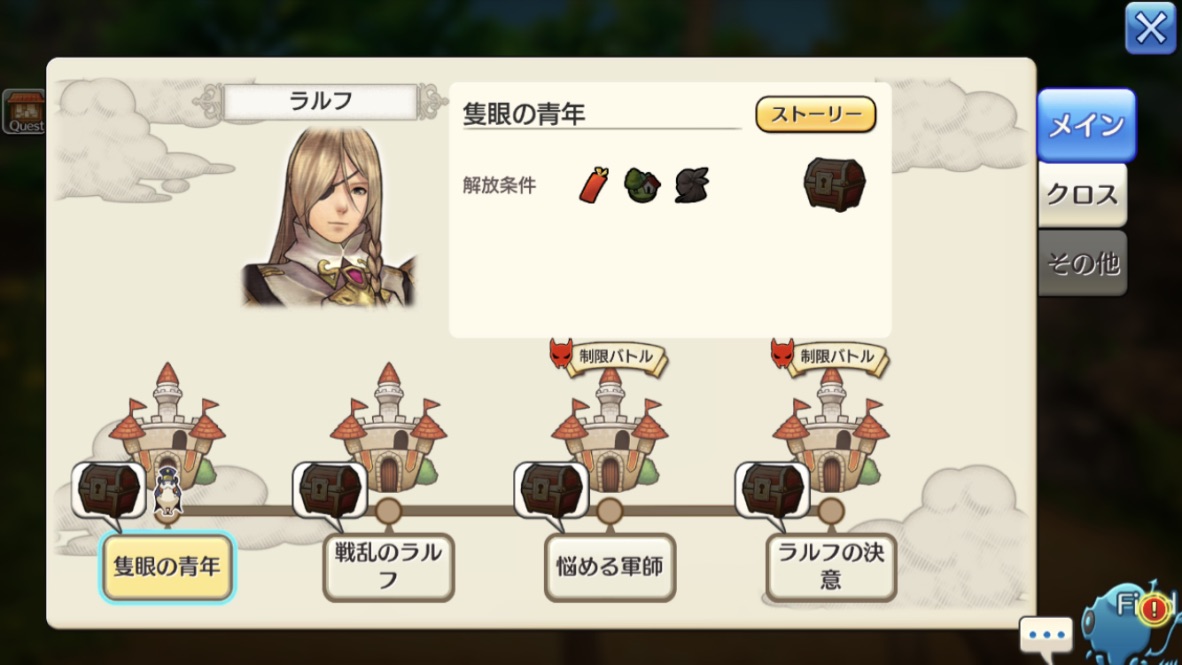This screenshot has height=665, width=1182.
Task: Click the red firecracker unlock condition icon
Action: 593,185
